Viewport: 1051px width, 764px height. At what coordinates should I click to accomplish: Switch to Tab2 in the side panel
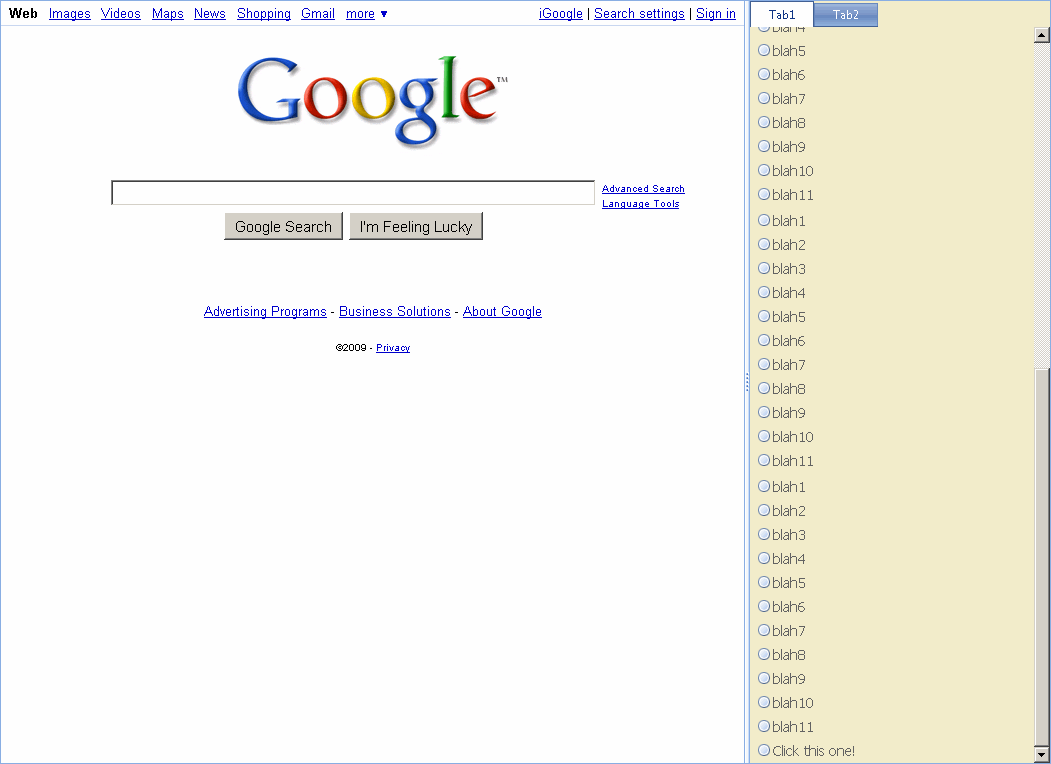(x=845, y=14)
